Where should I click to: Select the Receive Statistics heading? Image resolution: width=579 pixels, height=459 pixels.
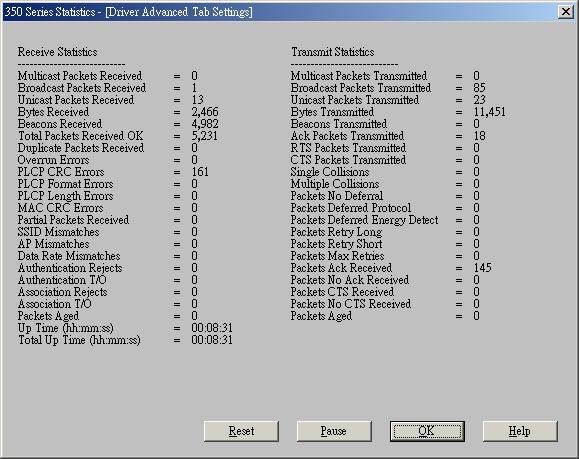[x=57, y=52]
